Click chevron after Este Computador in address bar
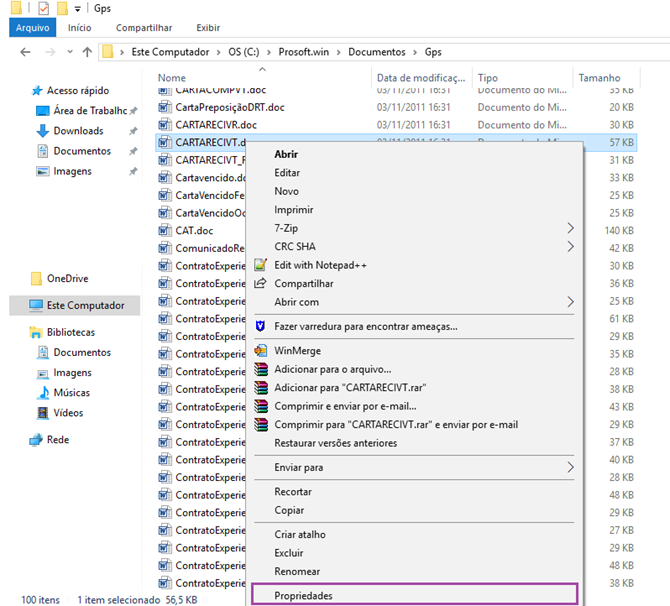Viewport: 670px width, 606px height. pos(218,52)
